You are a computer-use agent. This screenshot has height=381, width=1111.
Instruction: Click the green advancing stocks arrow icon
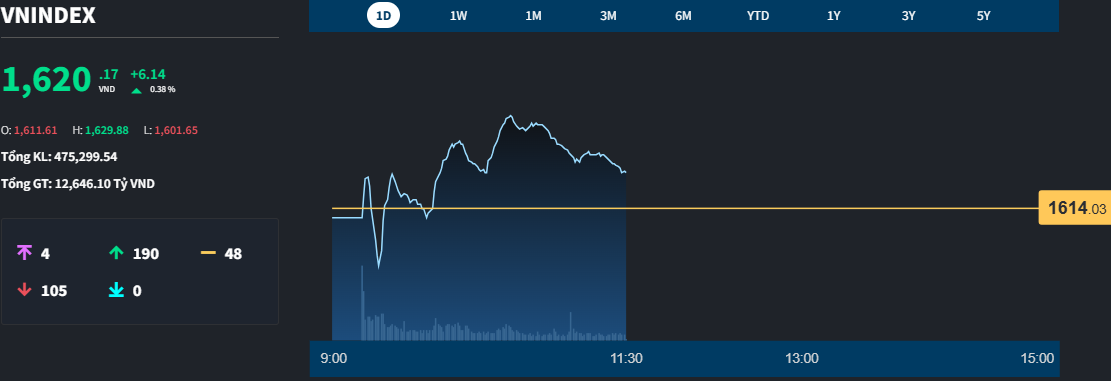pos(116,253)
